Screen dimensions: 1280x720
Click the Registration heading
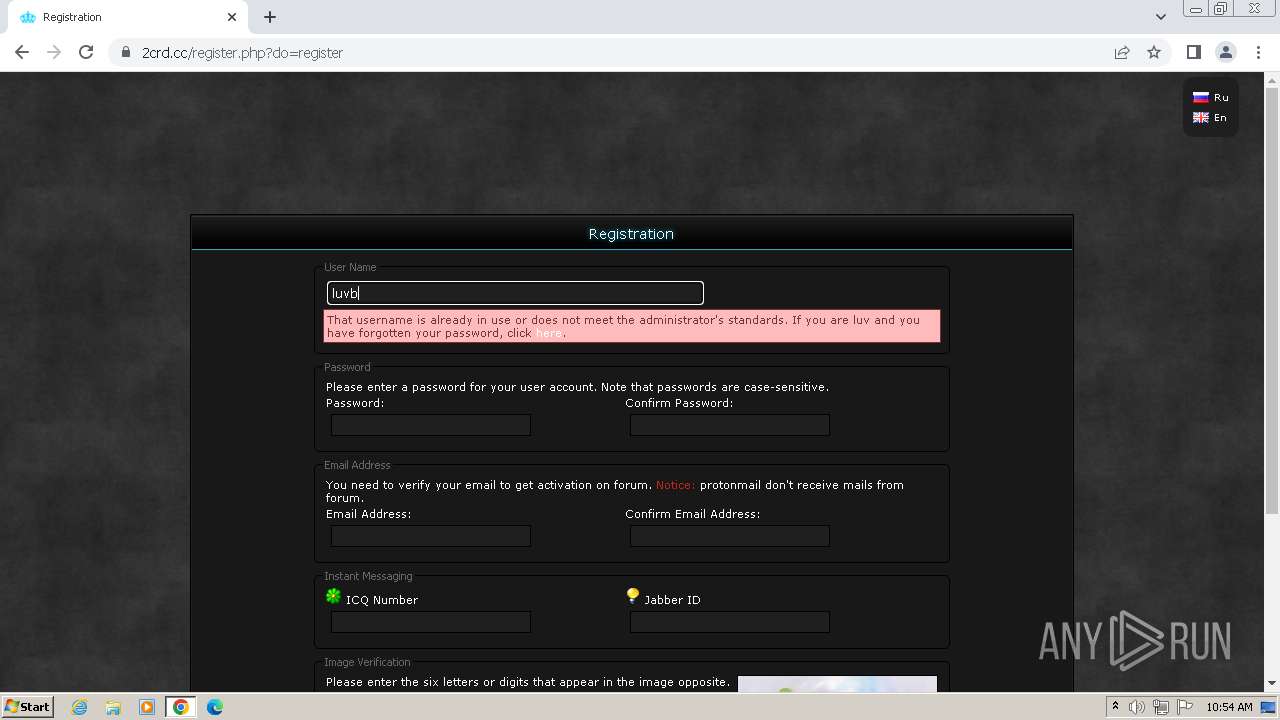point(631,234)
